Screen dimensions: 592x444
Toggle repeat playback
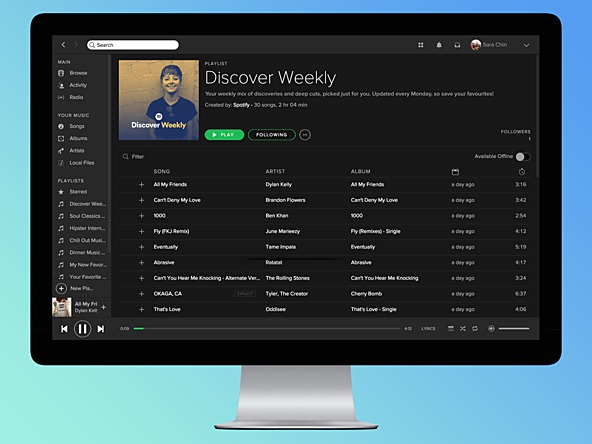(x=475, y=328)
